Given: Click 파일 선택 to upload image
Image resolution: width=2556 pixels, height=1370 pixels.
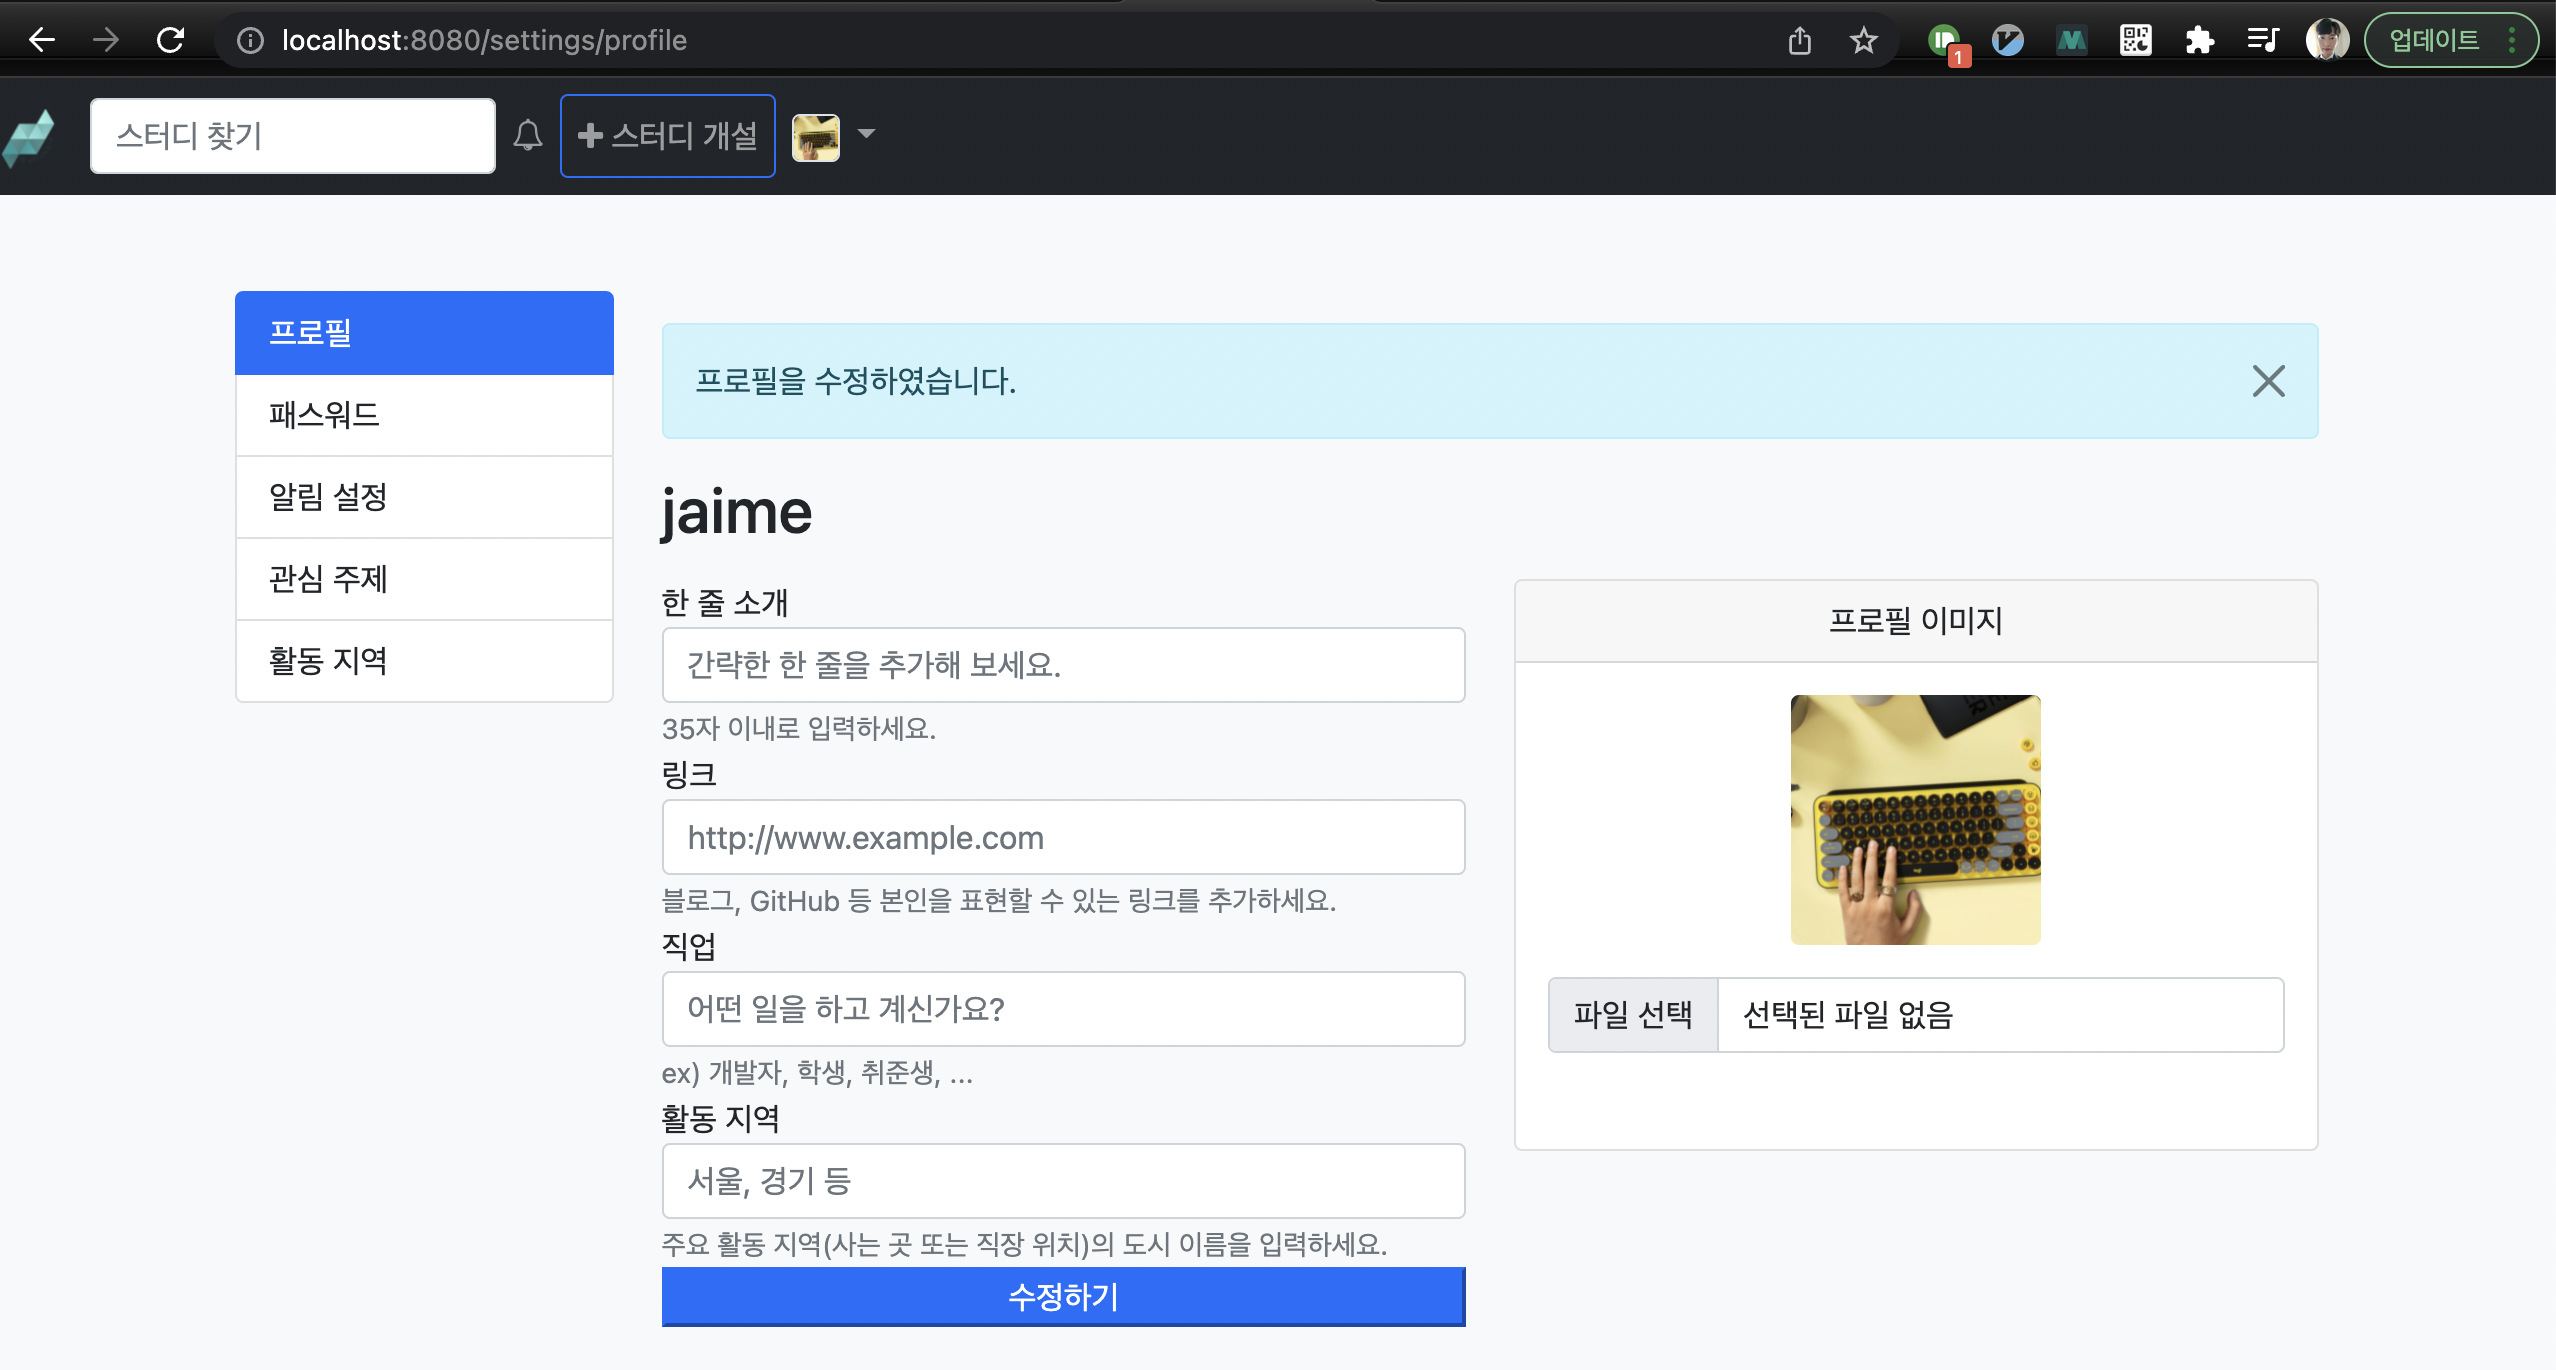Looking at the screenshot, I should [1633, 1015].
